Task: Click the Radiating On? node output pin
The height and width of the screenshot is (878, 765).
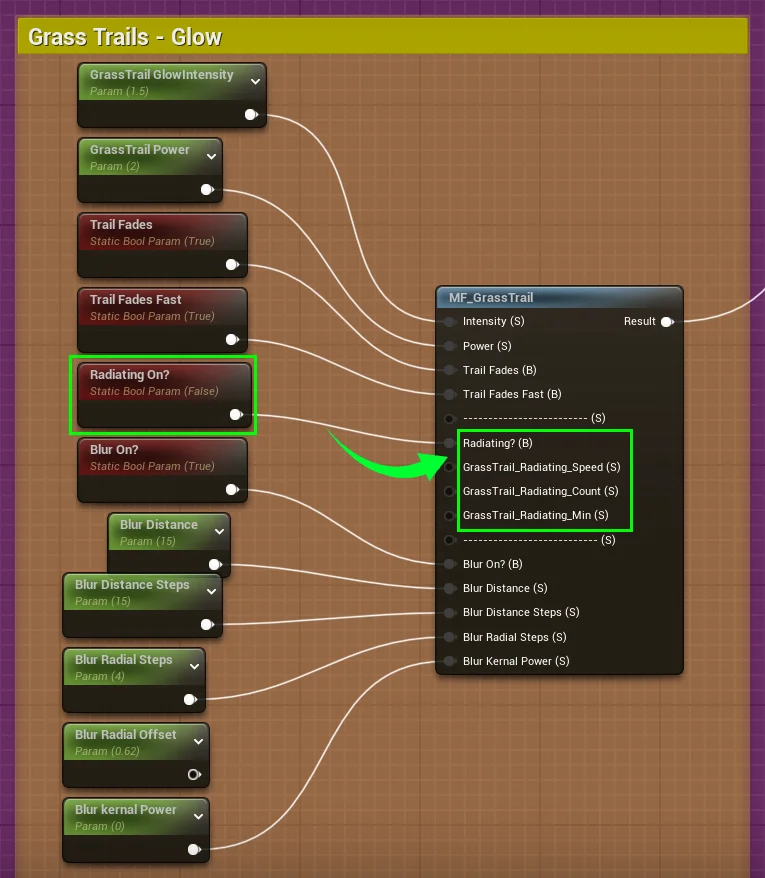Action: [x=235, y=414]
